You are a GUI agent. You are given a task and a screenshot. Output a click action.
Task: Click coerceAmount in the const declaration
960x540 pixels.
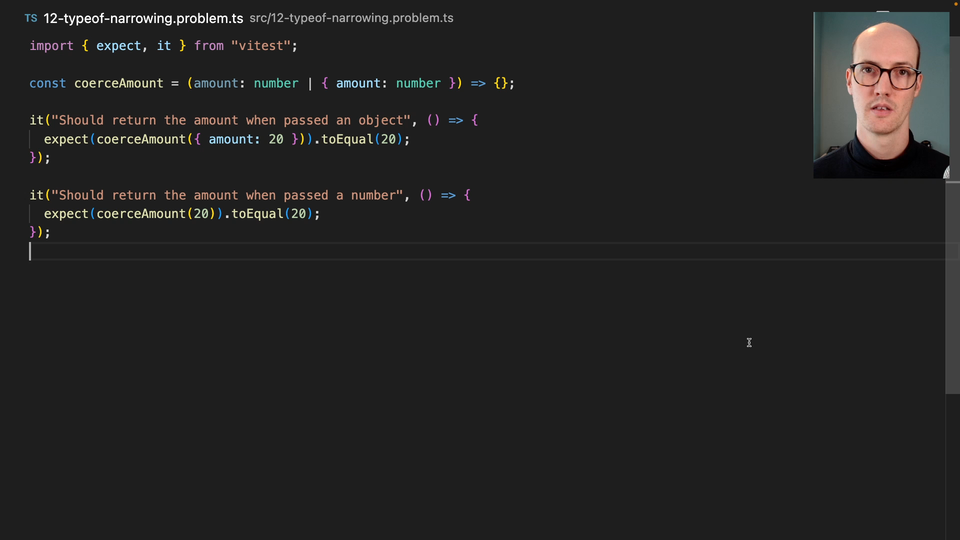[118, 83]
